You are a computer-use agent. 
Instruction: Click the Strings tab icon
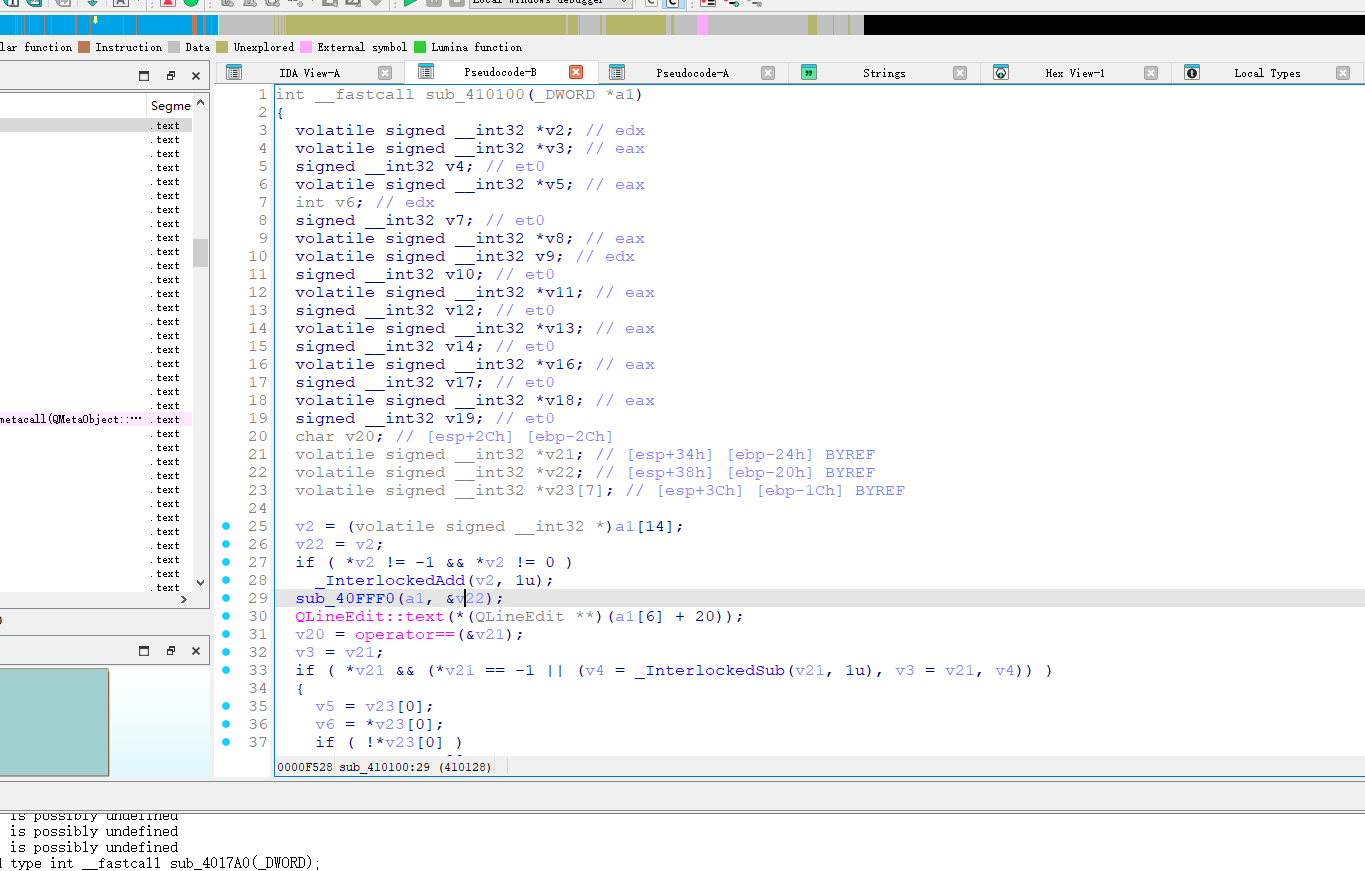(809, 72)
